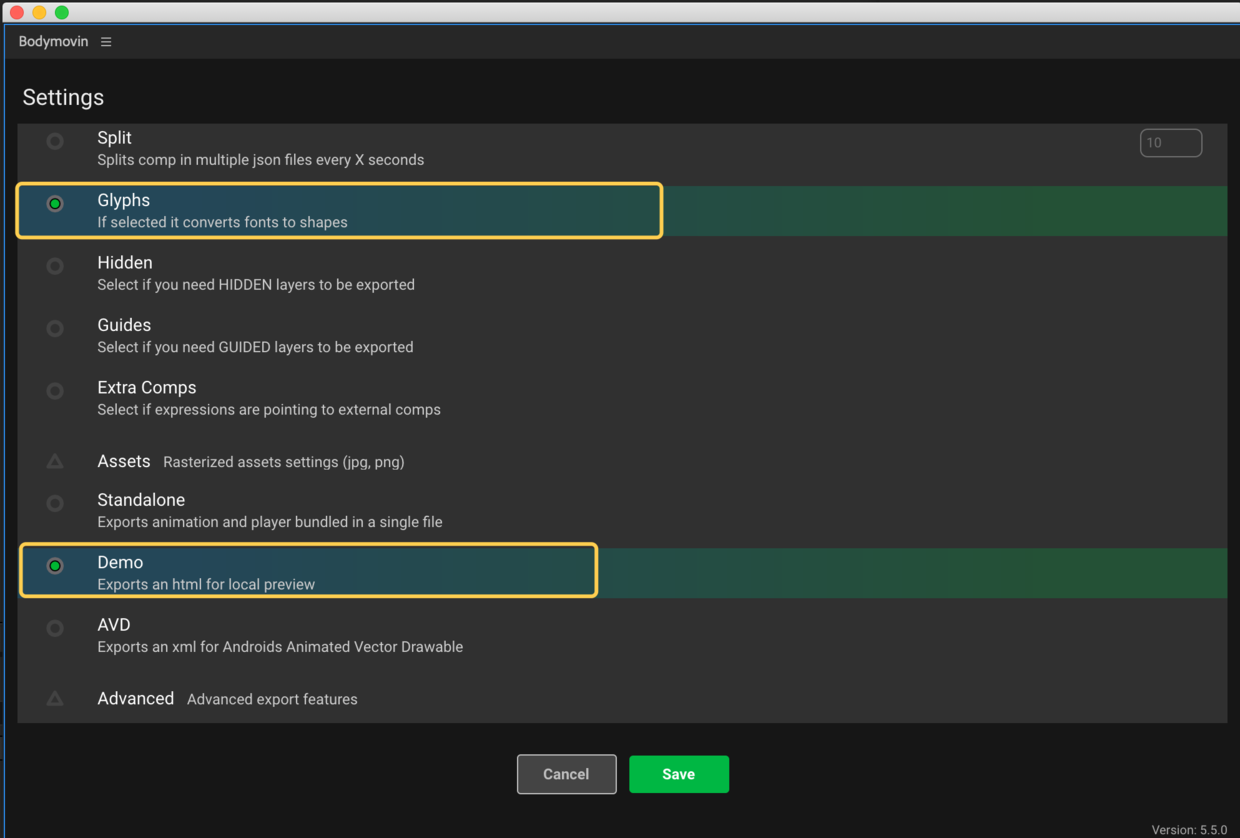Screen dimensions: 1240x838
Task: Click the Assets section label
Action: point(124,461)
